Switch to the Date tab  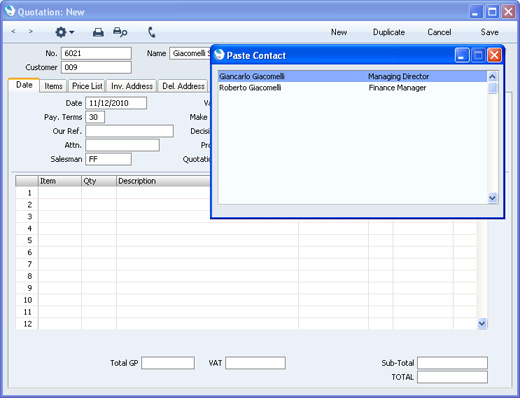(x=24, y=85)
